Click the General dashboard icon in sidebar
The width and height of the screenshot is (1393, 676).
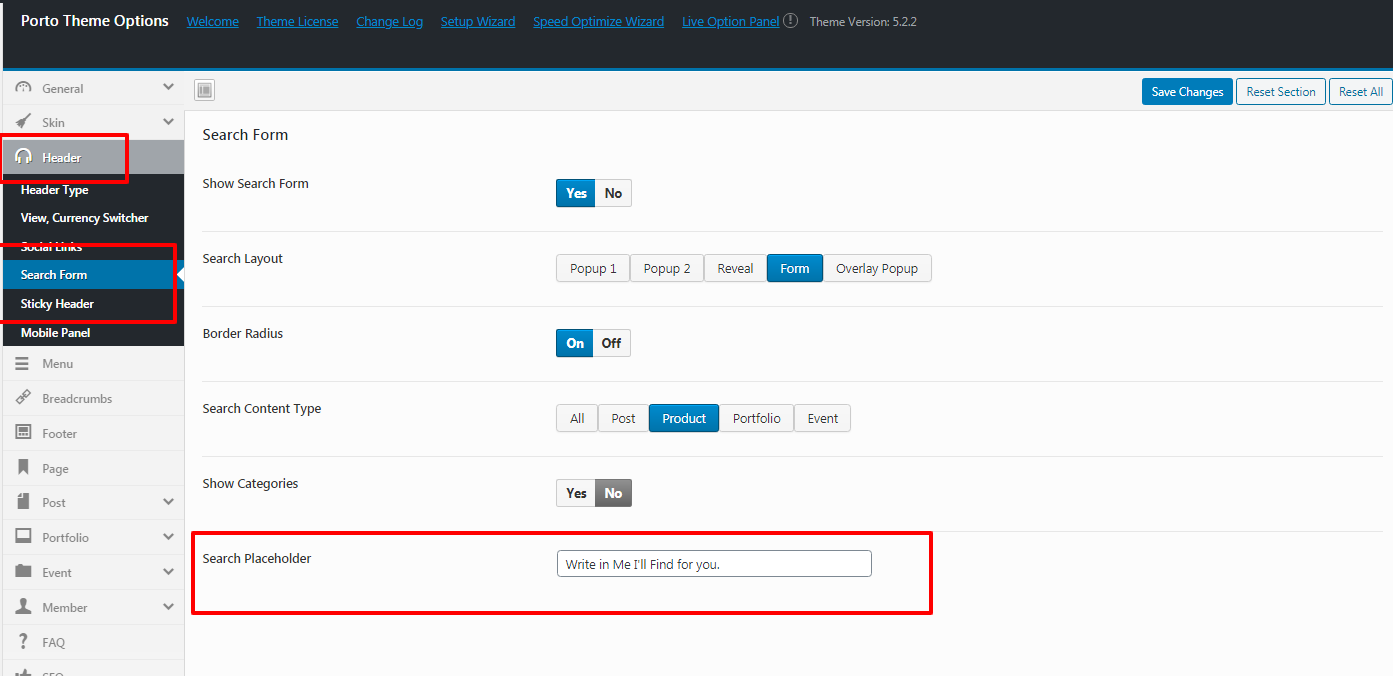click(23, 88)
